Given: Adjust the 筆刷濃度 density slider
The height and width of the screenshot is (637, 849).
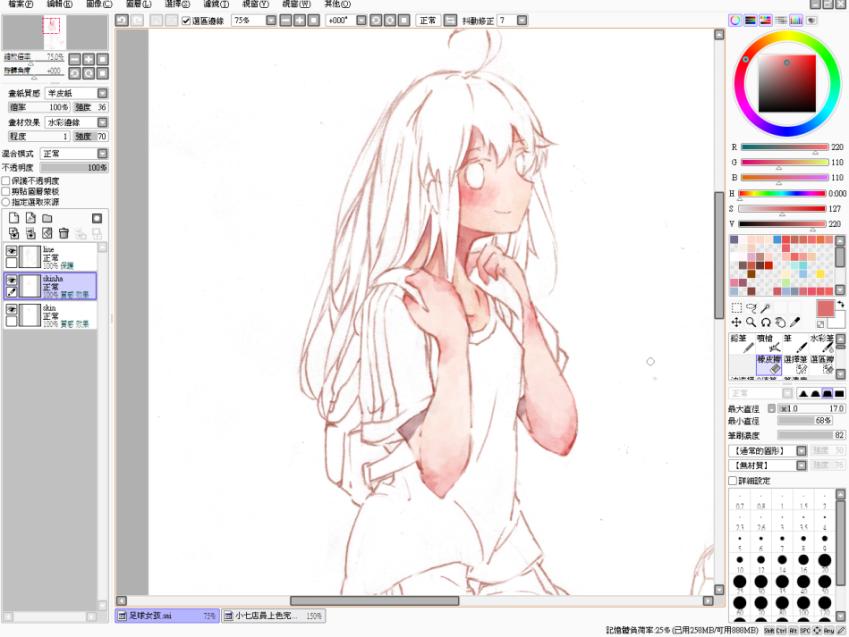Looking at the screenshot, I should (x=811, y=436).
